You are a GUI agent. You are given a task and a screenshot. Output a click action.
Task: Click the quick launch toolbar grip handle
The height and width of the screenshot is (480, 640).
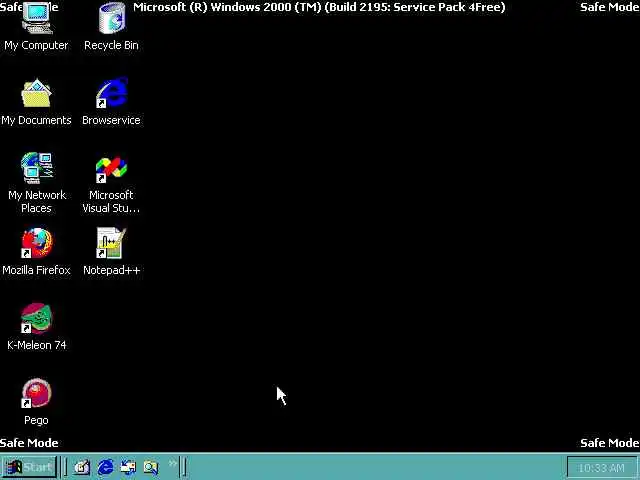click(x=65, y=467)
